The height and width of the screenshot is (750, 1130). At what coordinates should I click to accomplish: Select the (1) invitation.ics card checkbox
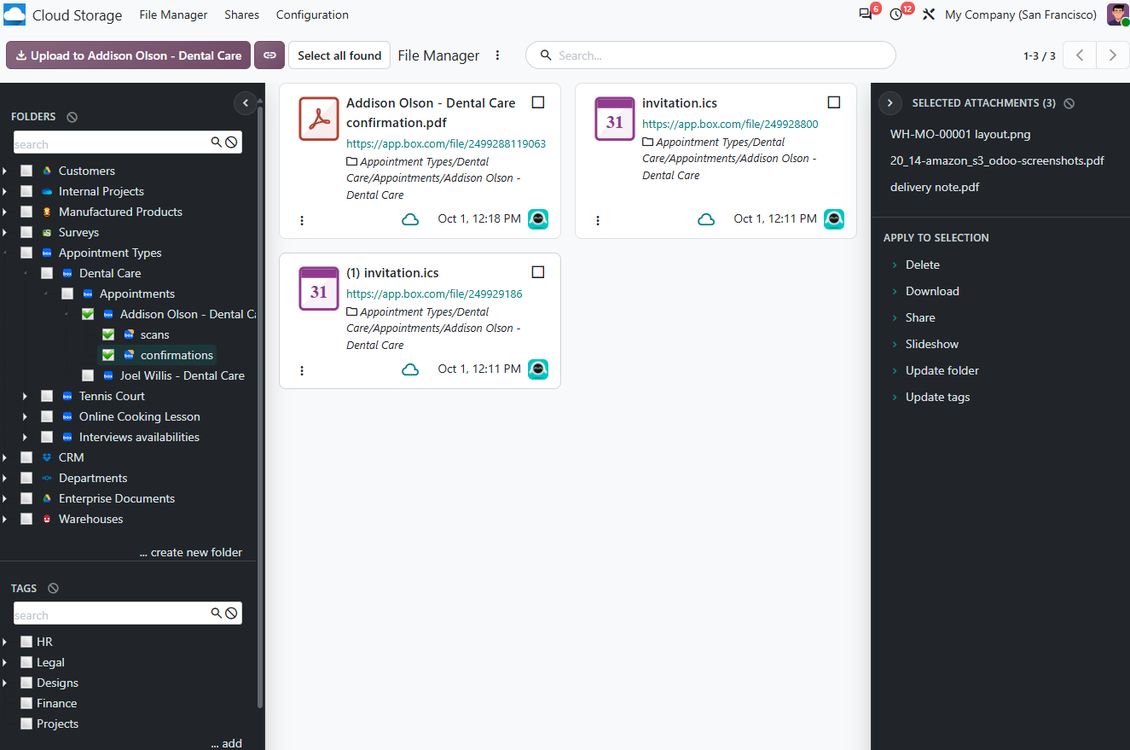coord(538,272)
